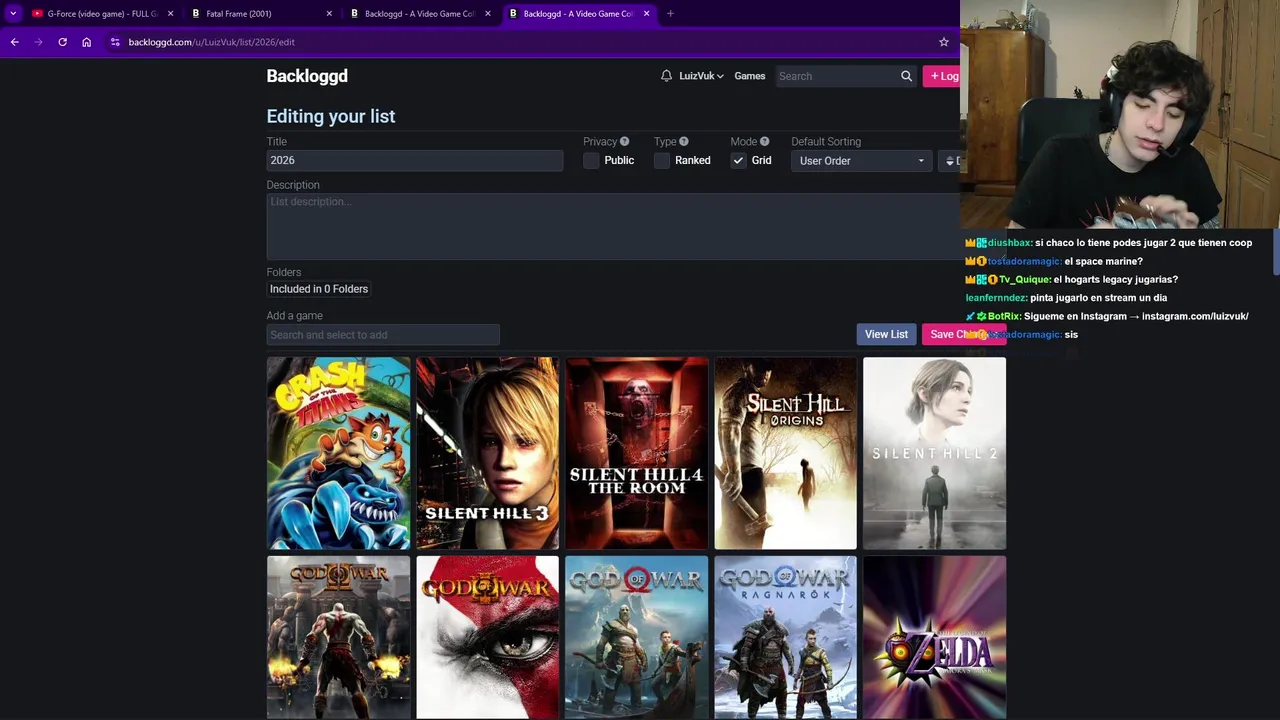The width and height of the screenshot is (1280, 720).
Task: Select the God of War II cover
Action: [x=338, y=637]
